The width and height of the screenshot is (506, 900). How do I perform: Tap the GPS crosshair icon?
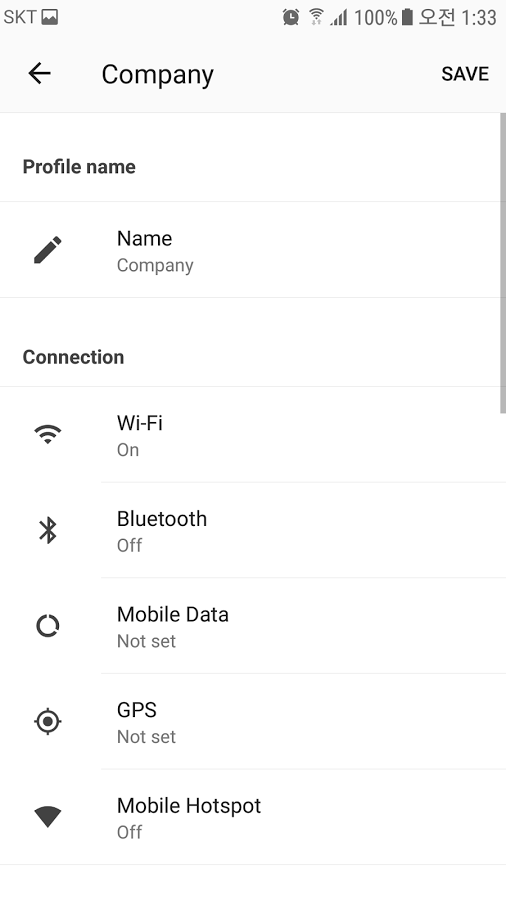pyautogui.click(x=48, y=721)
